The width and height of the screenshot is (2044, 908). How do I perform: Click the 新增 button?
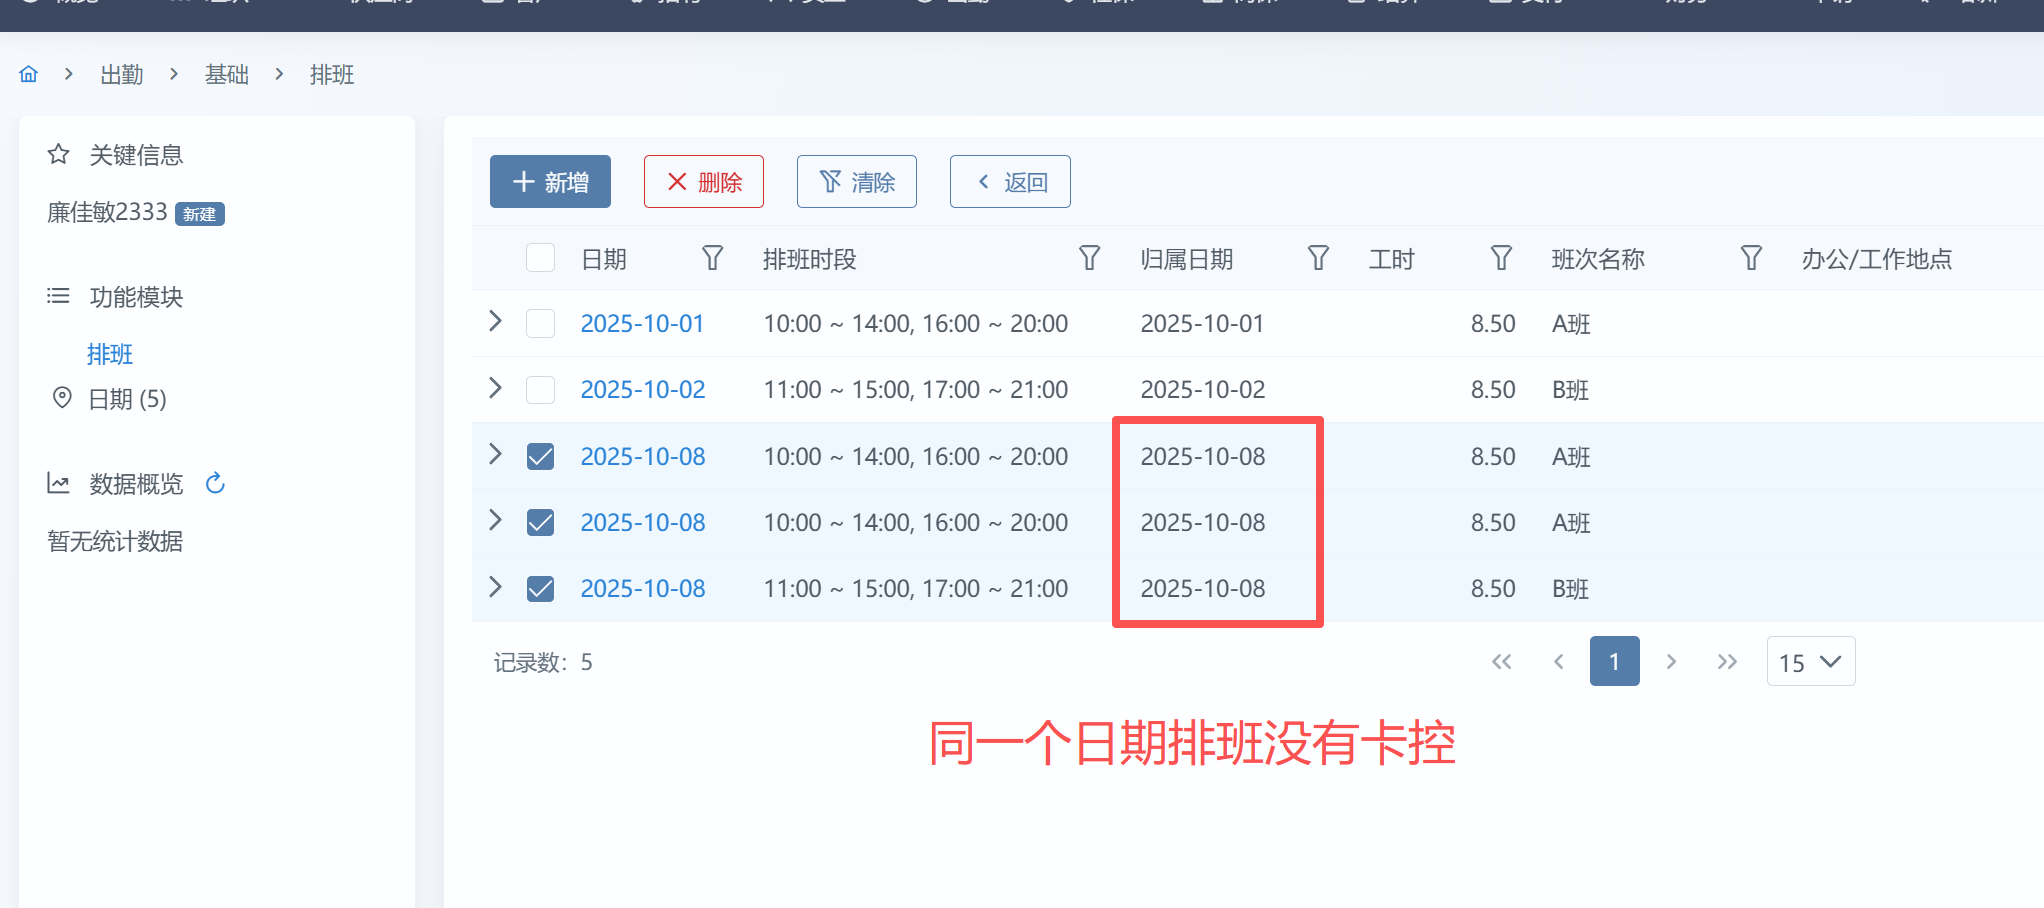tap(550, 182)
